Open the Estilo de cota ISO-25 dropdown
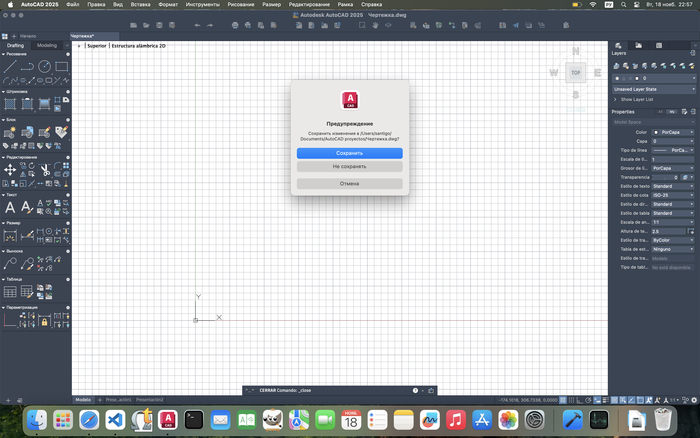 (x=671, y=194)
